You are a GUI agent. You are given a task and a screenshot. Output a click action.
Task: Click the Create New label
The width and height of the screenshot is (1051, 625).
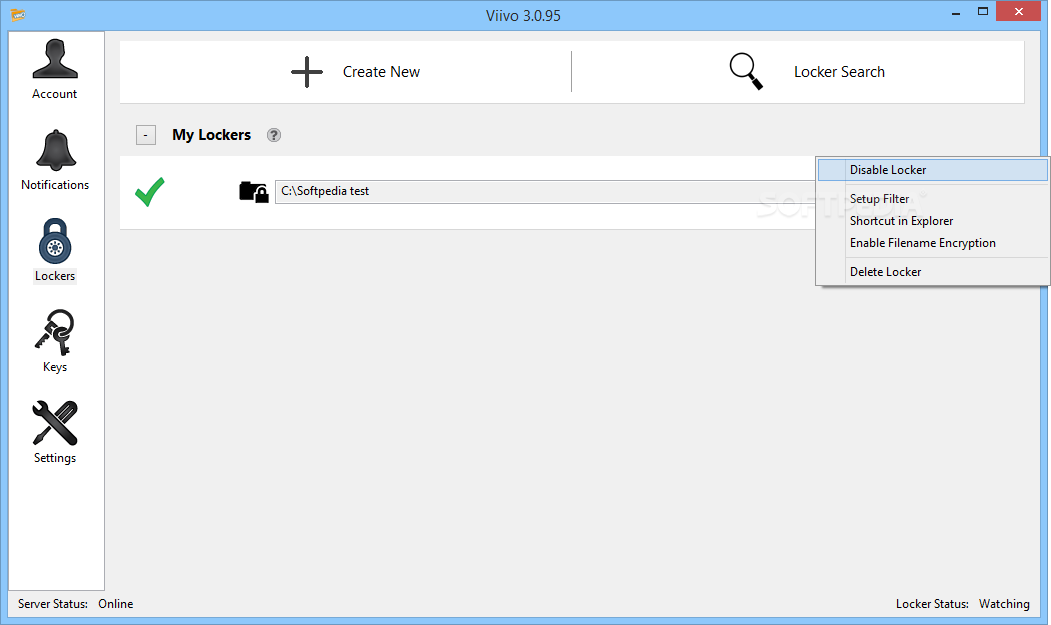point(381,72)
